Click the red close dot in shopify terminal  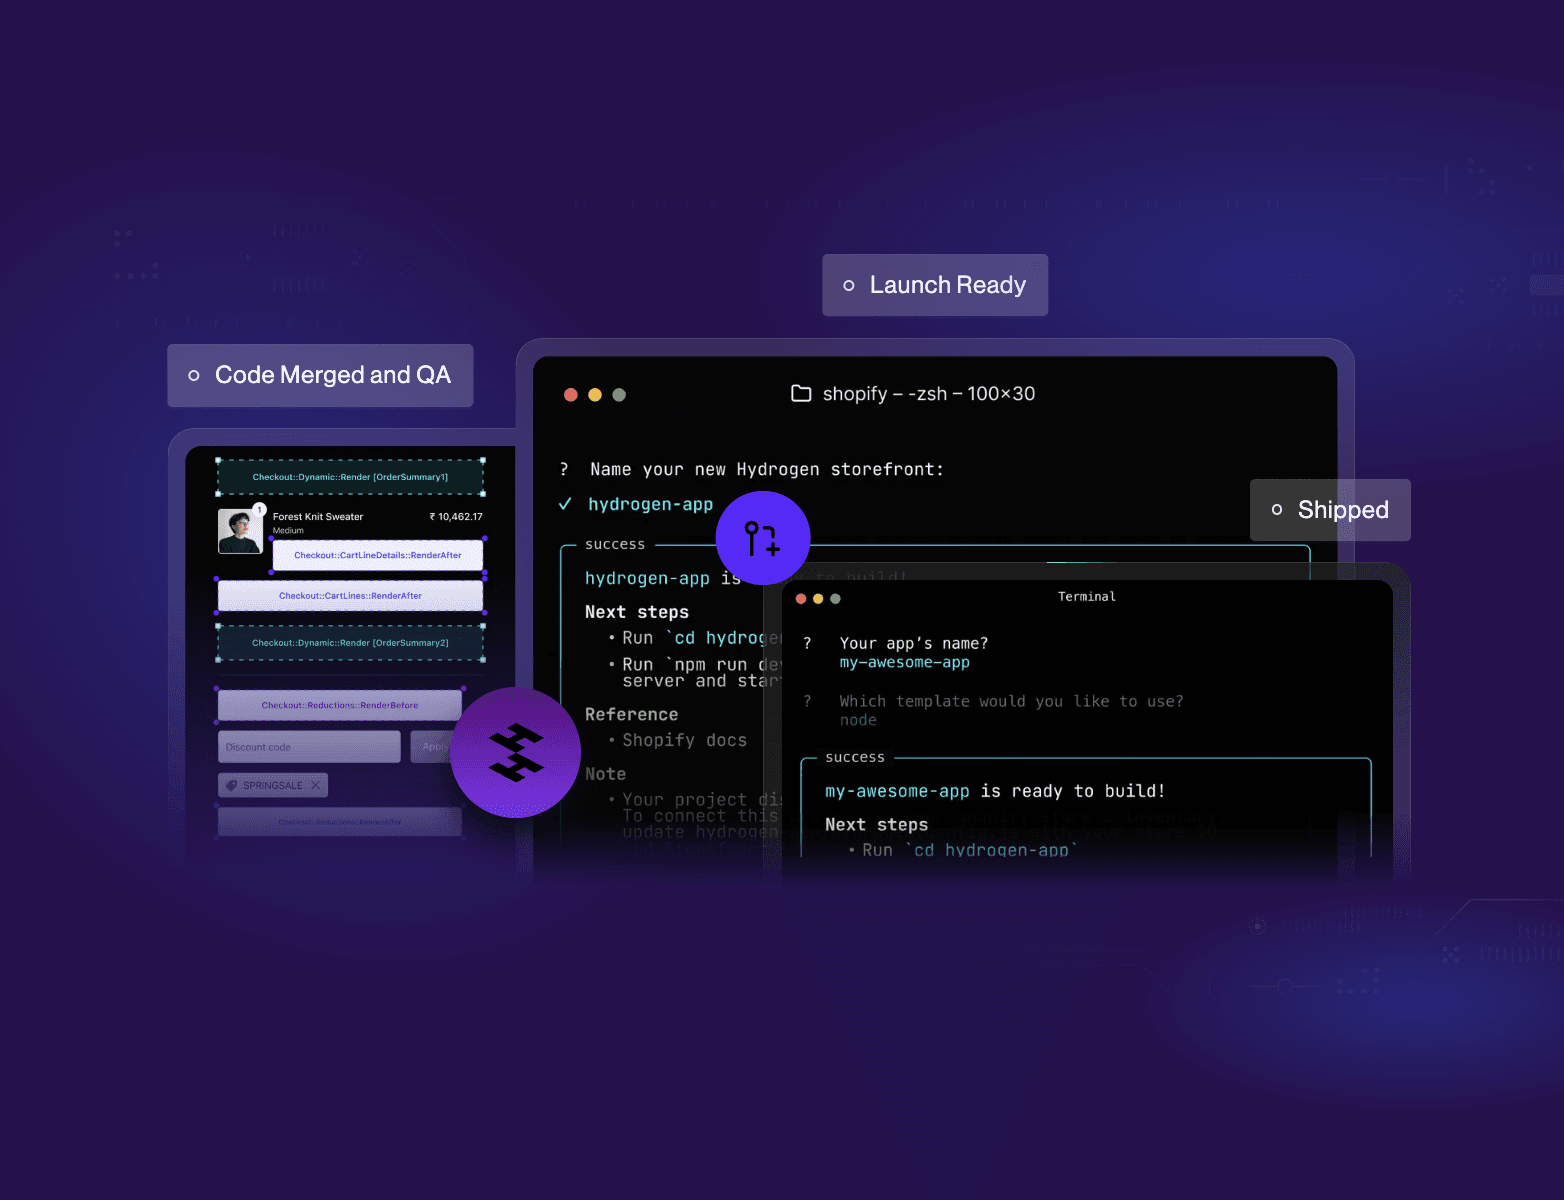point(571,395)
